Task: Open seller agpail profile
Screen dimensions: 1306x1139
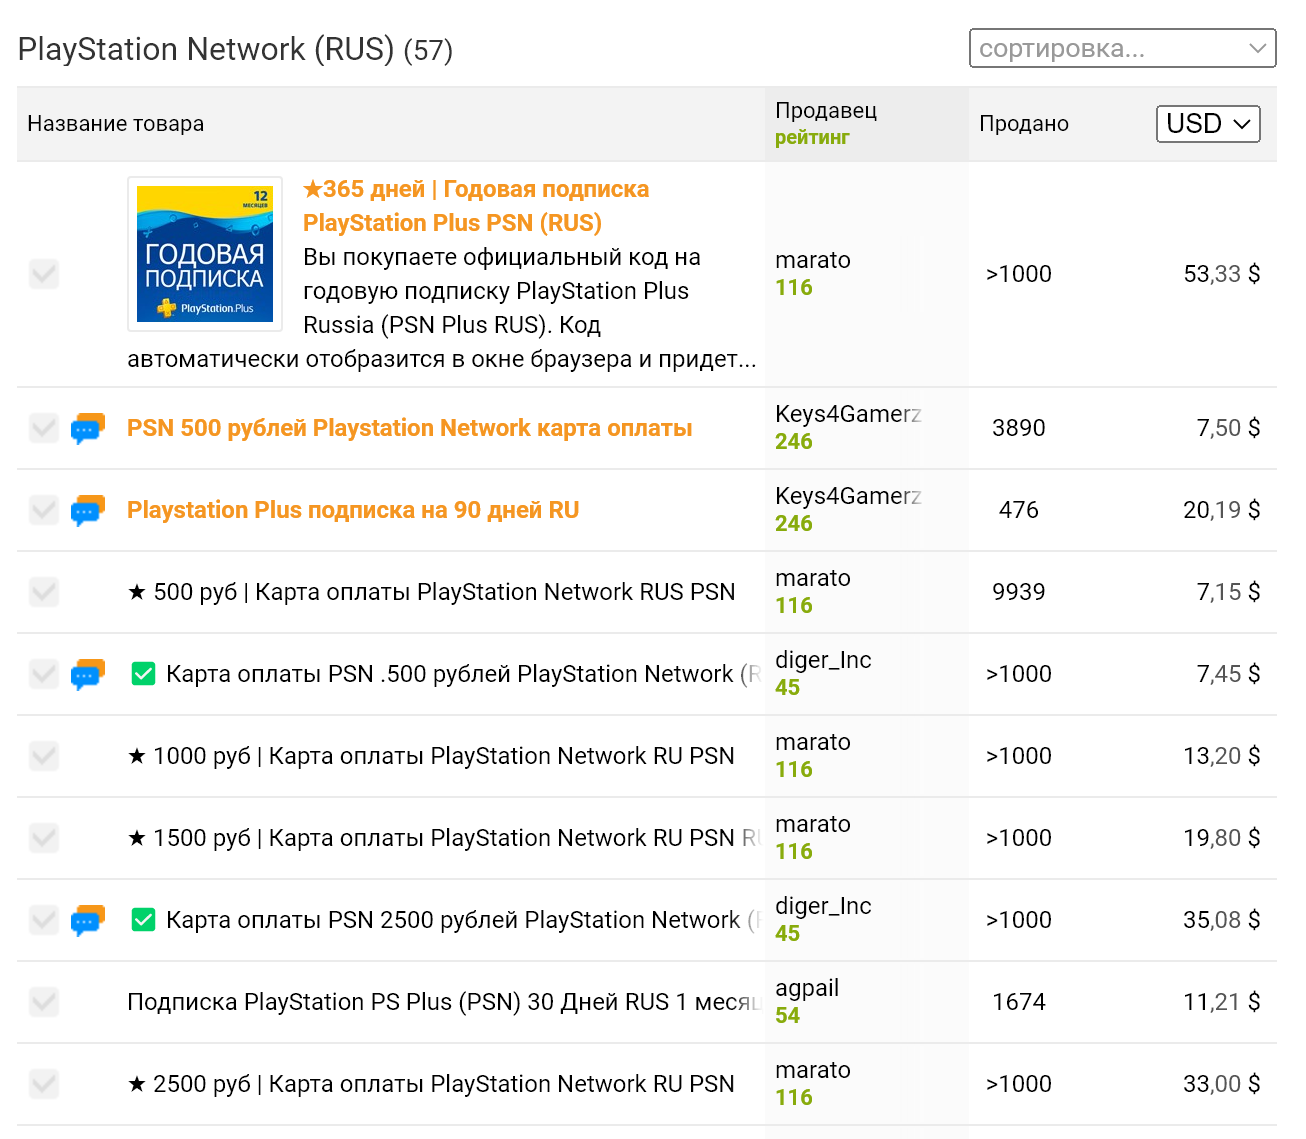Action: (x=807, y=988)
